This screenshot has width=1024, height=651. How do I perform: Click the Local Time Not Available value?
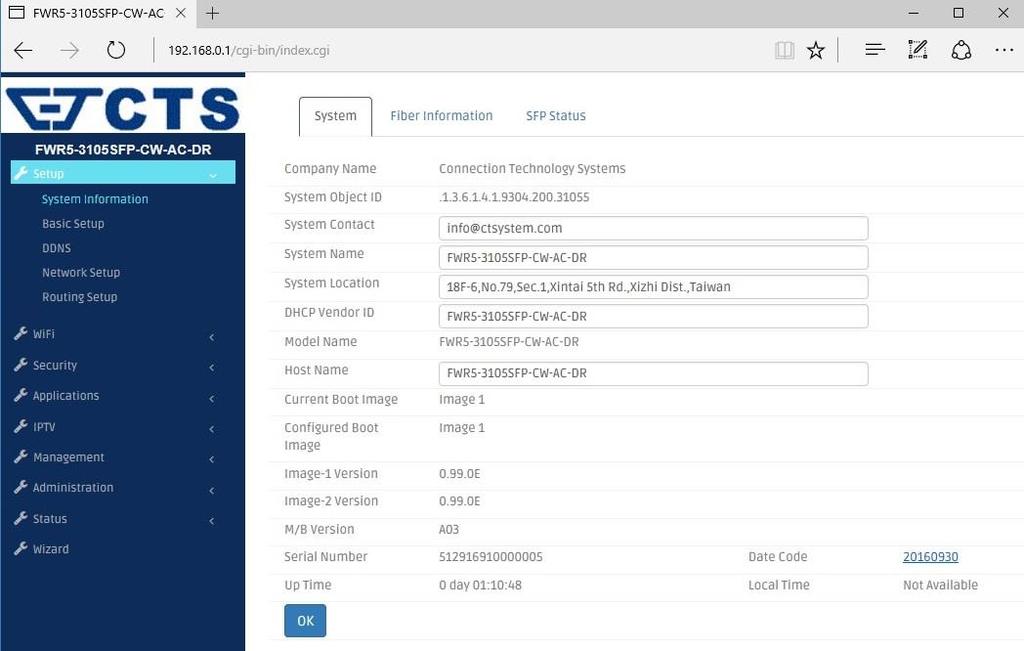pyautogui.click(x=940, y=585)
